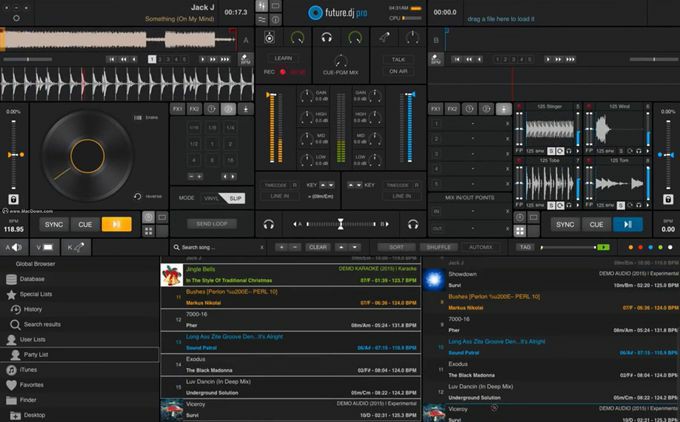Select loop length 1/16 on deck A
This screenshot has width=680, height=422.
193,128
